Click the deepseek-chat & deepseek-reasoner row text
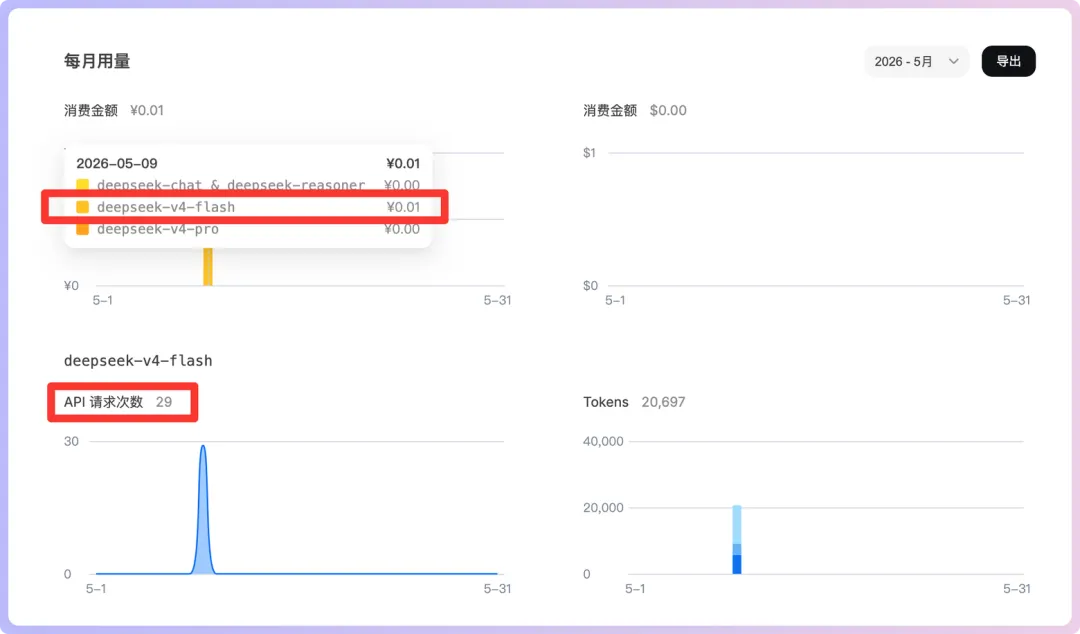 click(231, 185)
